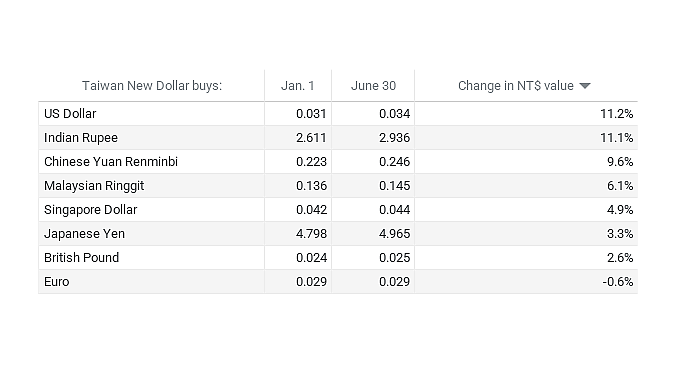Click the Taiwan New Dollar buys header

pyautogui.click(x=152, y=86)
